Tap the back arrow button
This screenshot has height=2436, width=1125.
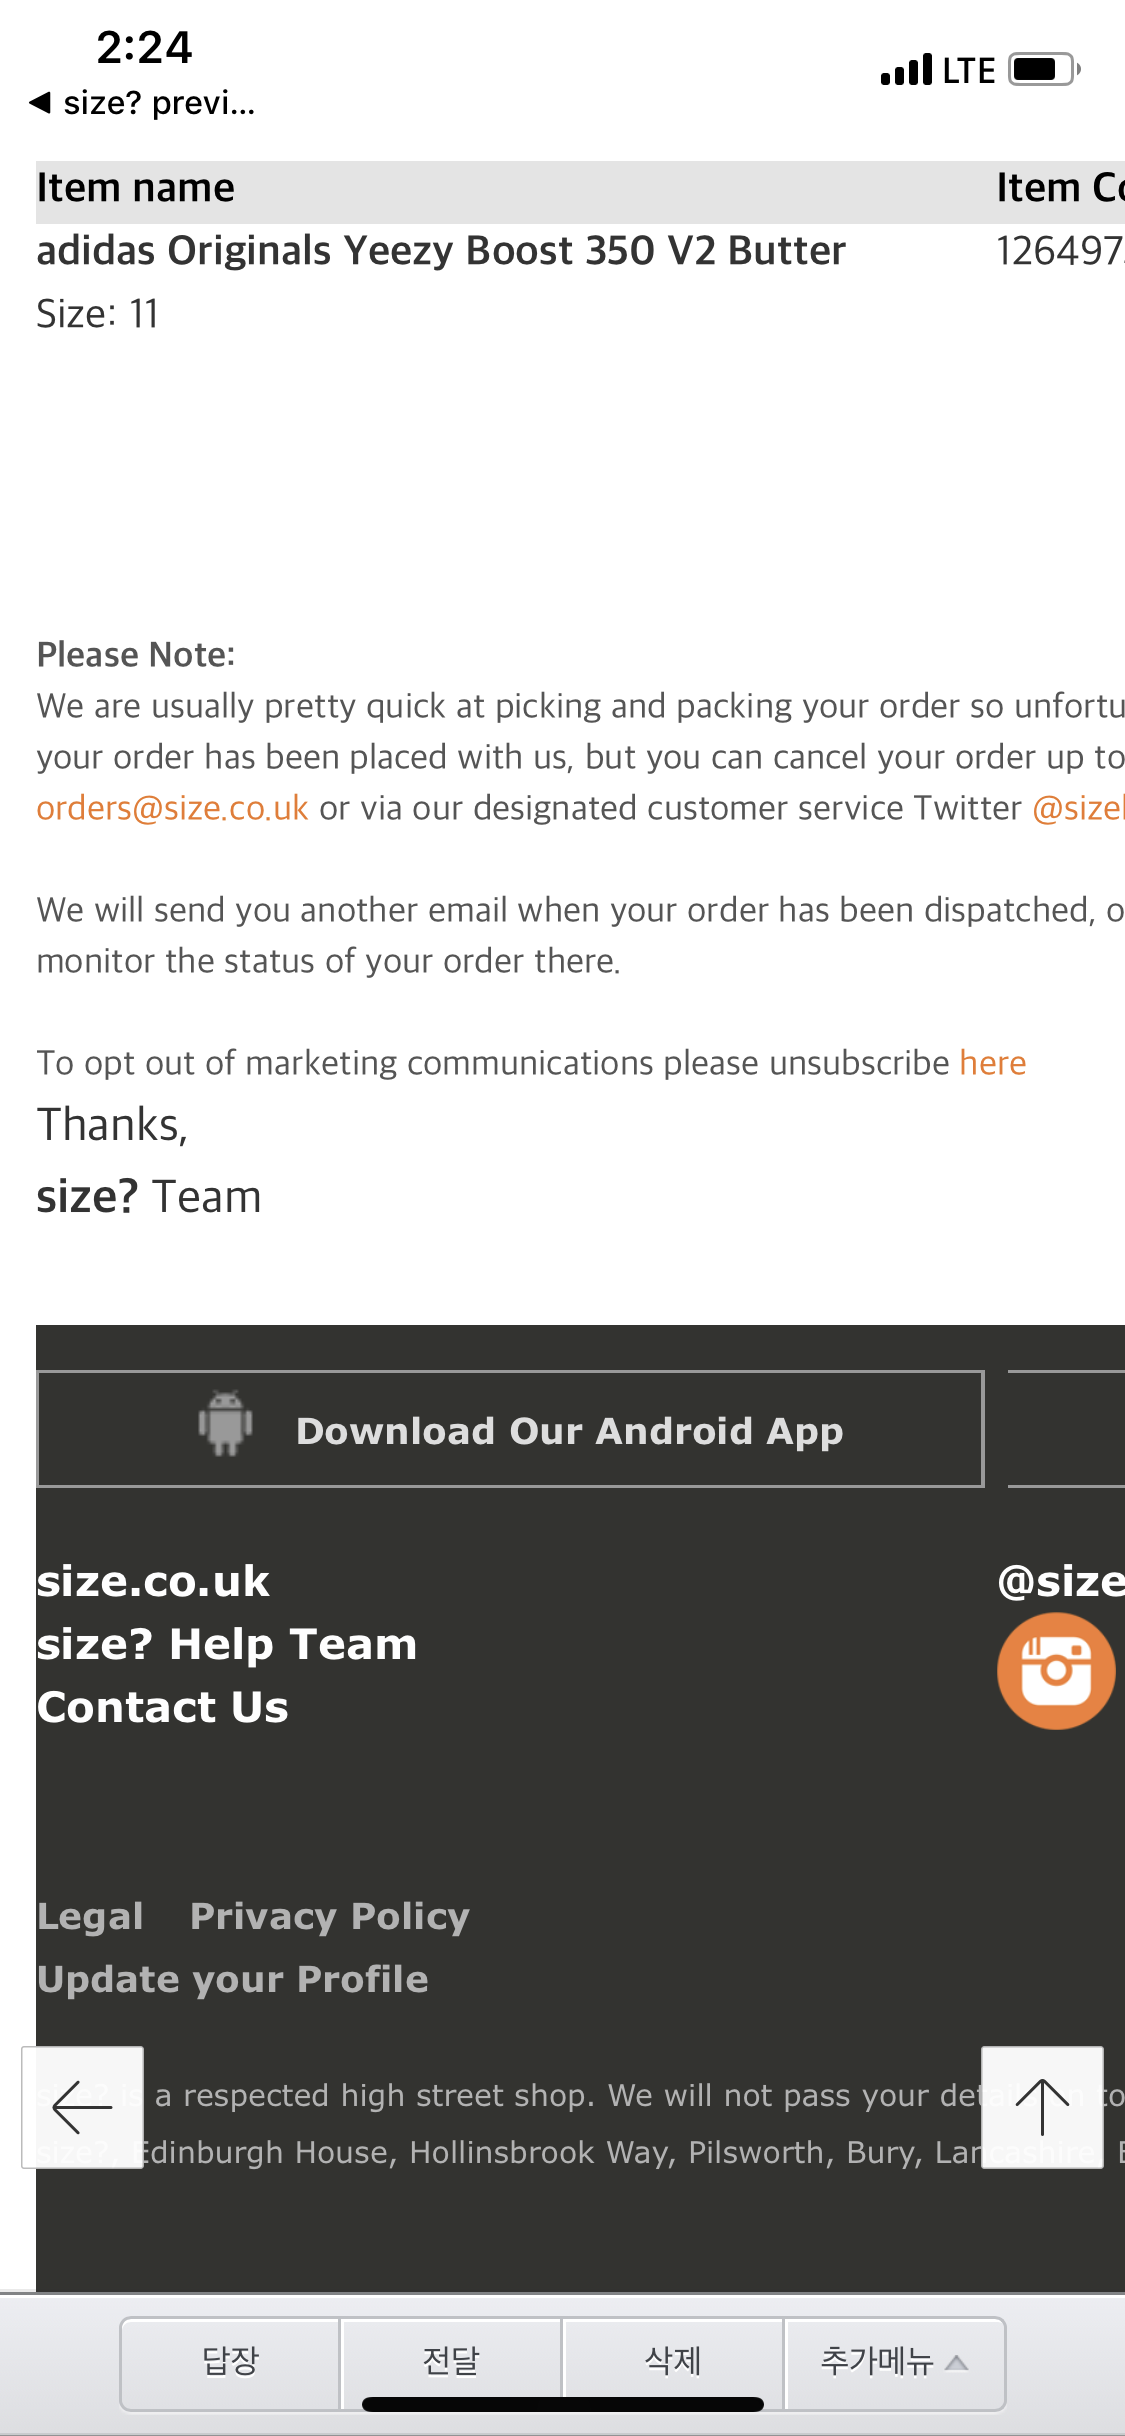coord(82,2107)
